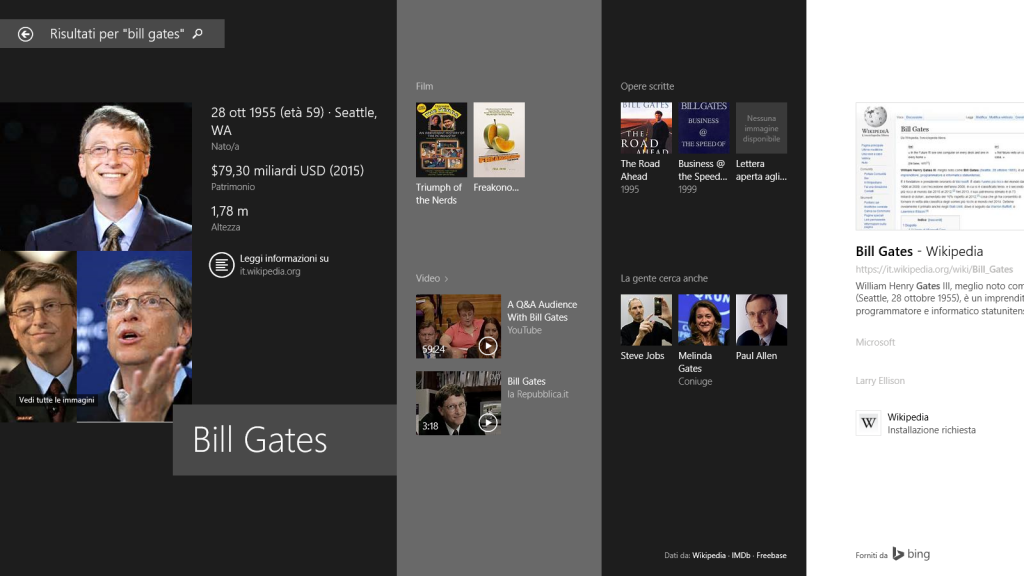Select Melinda Gates under 'La gente cerca anche'

(703, 319)
